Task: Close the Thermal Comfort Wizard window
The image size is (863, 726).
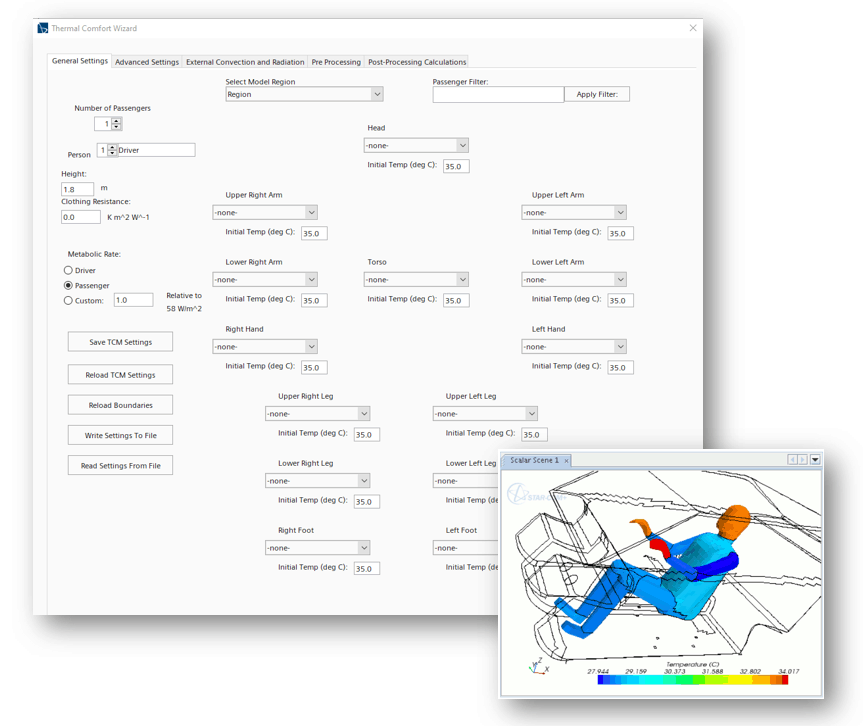Action: (x=693, y=28)
